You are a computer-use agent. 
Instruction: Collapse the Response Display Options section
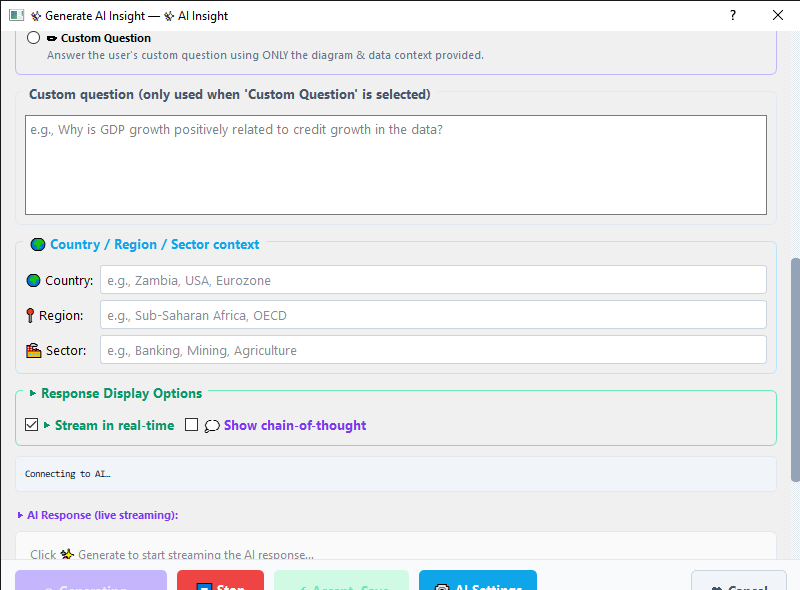(33, 393)
